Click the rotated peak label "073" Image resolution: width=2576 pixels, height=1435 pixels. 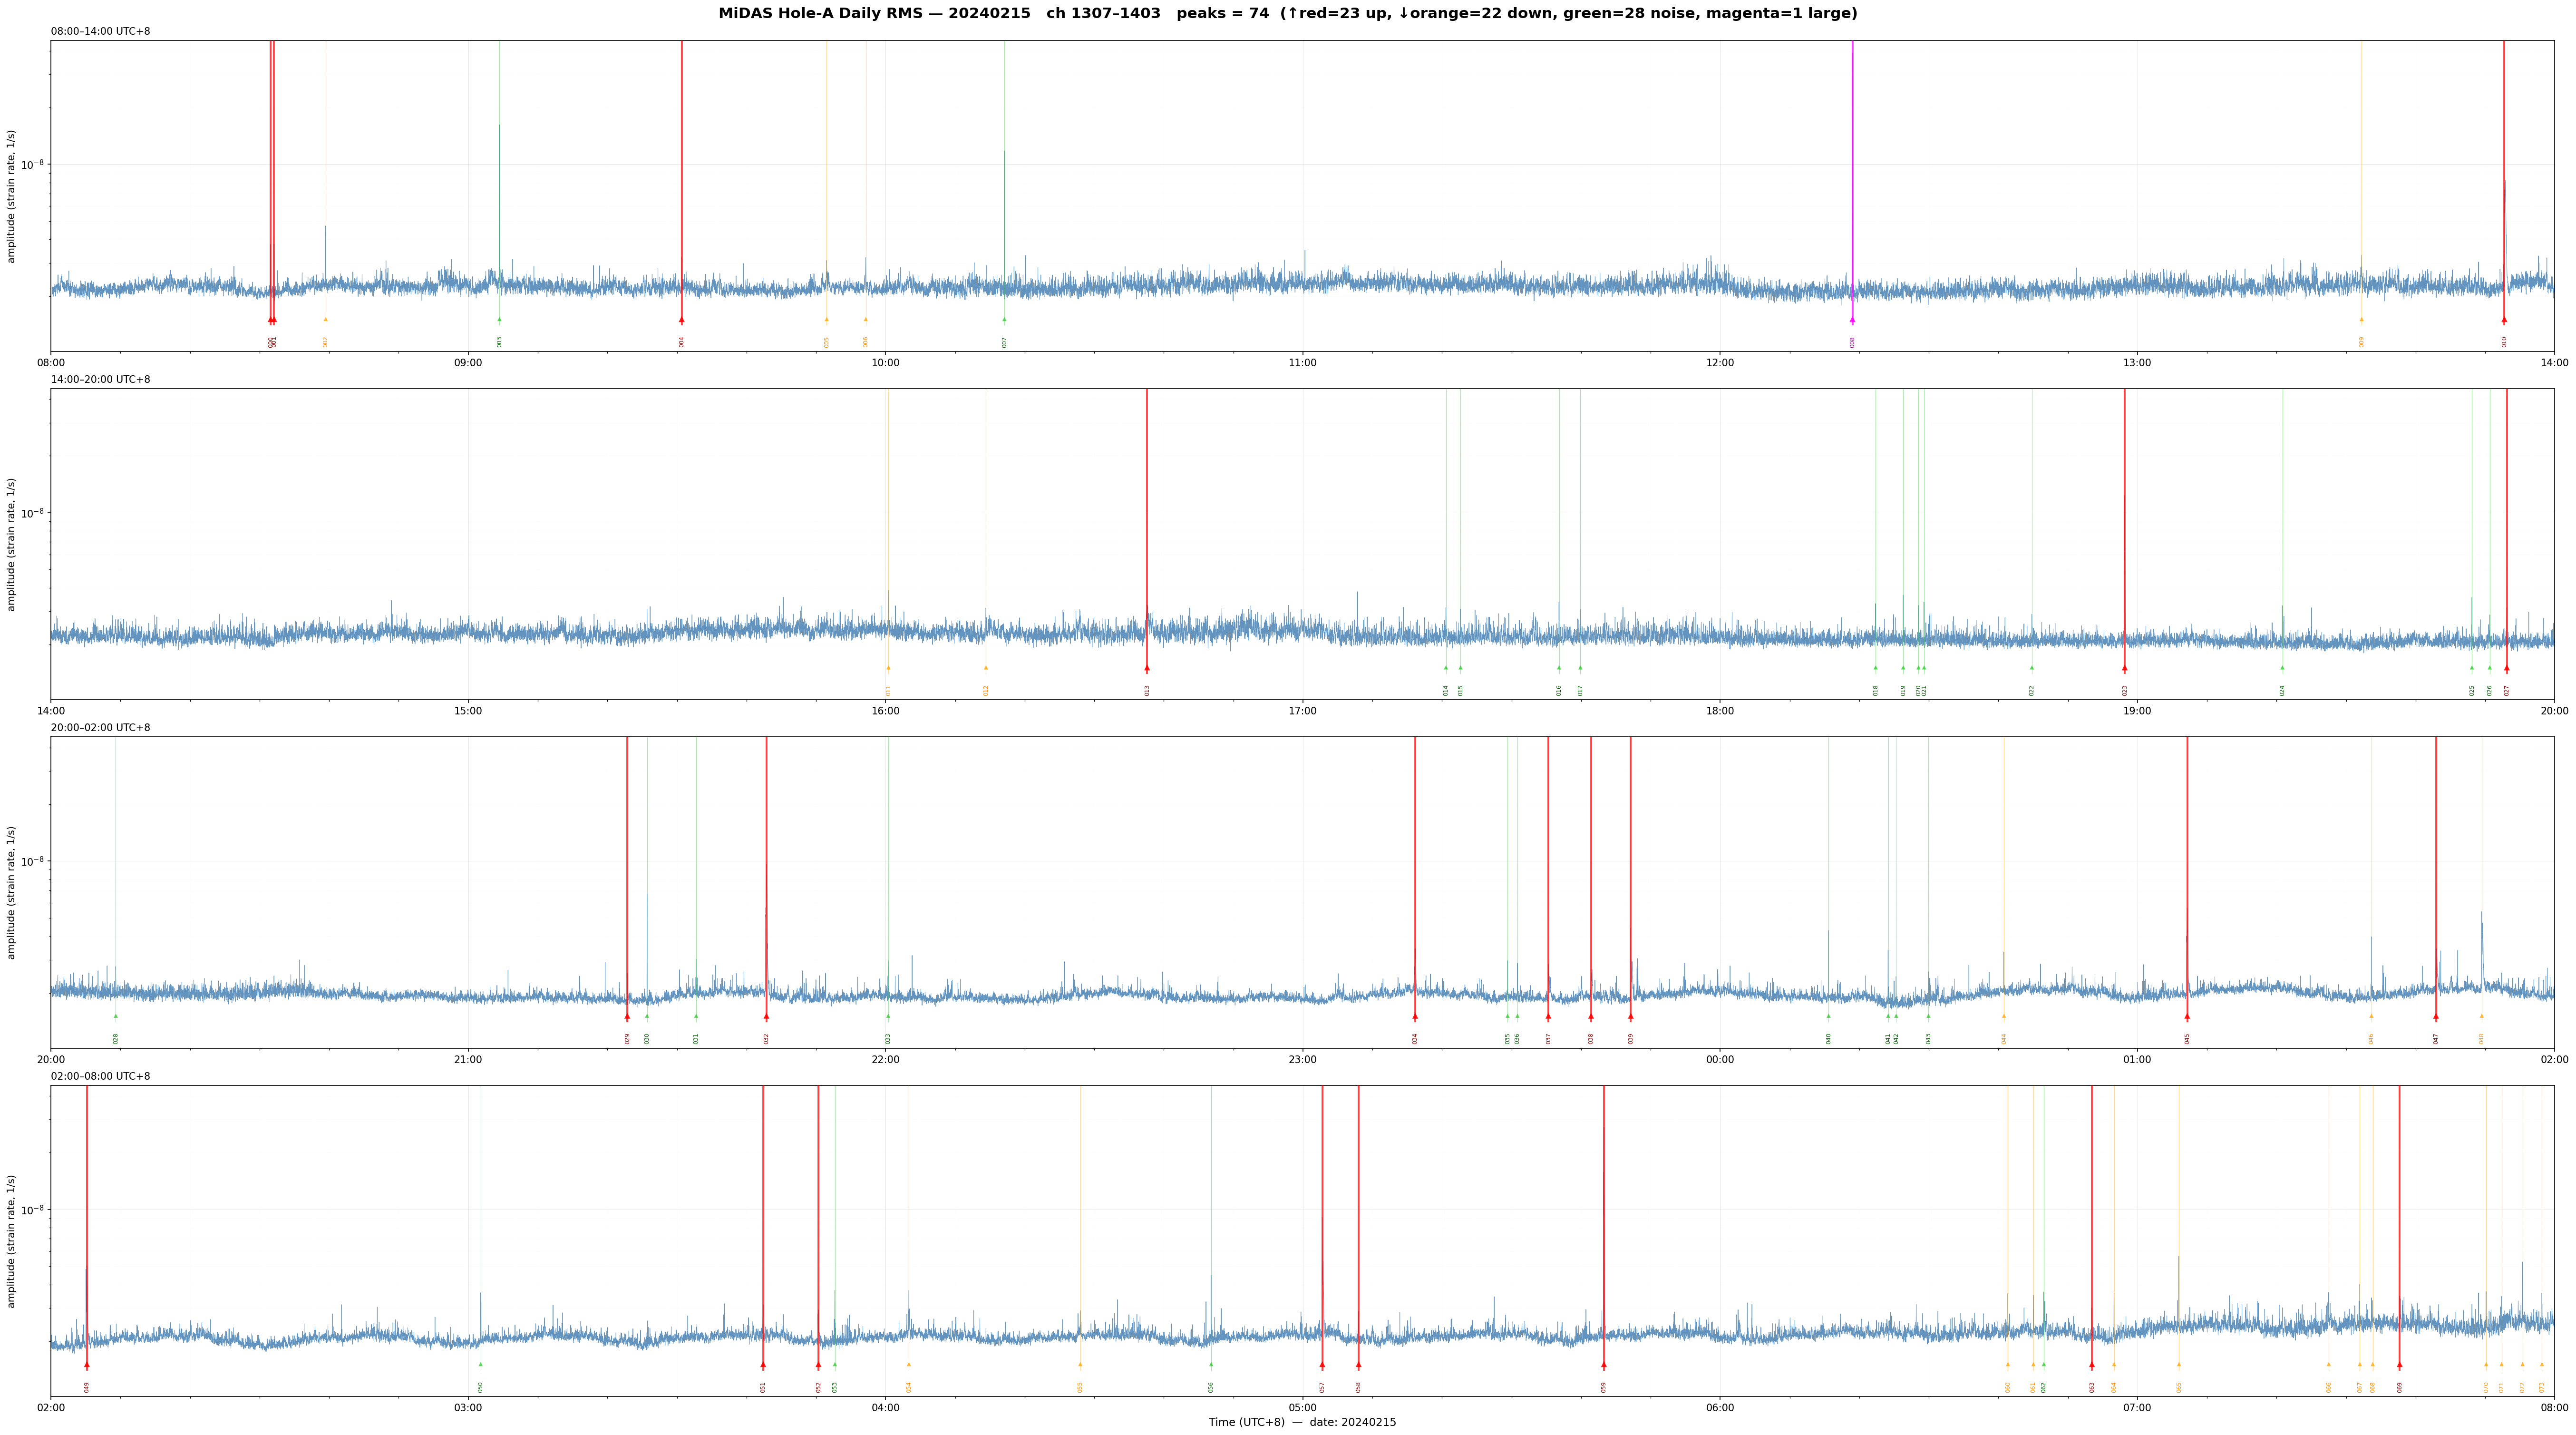coord(2542,1387)
